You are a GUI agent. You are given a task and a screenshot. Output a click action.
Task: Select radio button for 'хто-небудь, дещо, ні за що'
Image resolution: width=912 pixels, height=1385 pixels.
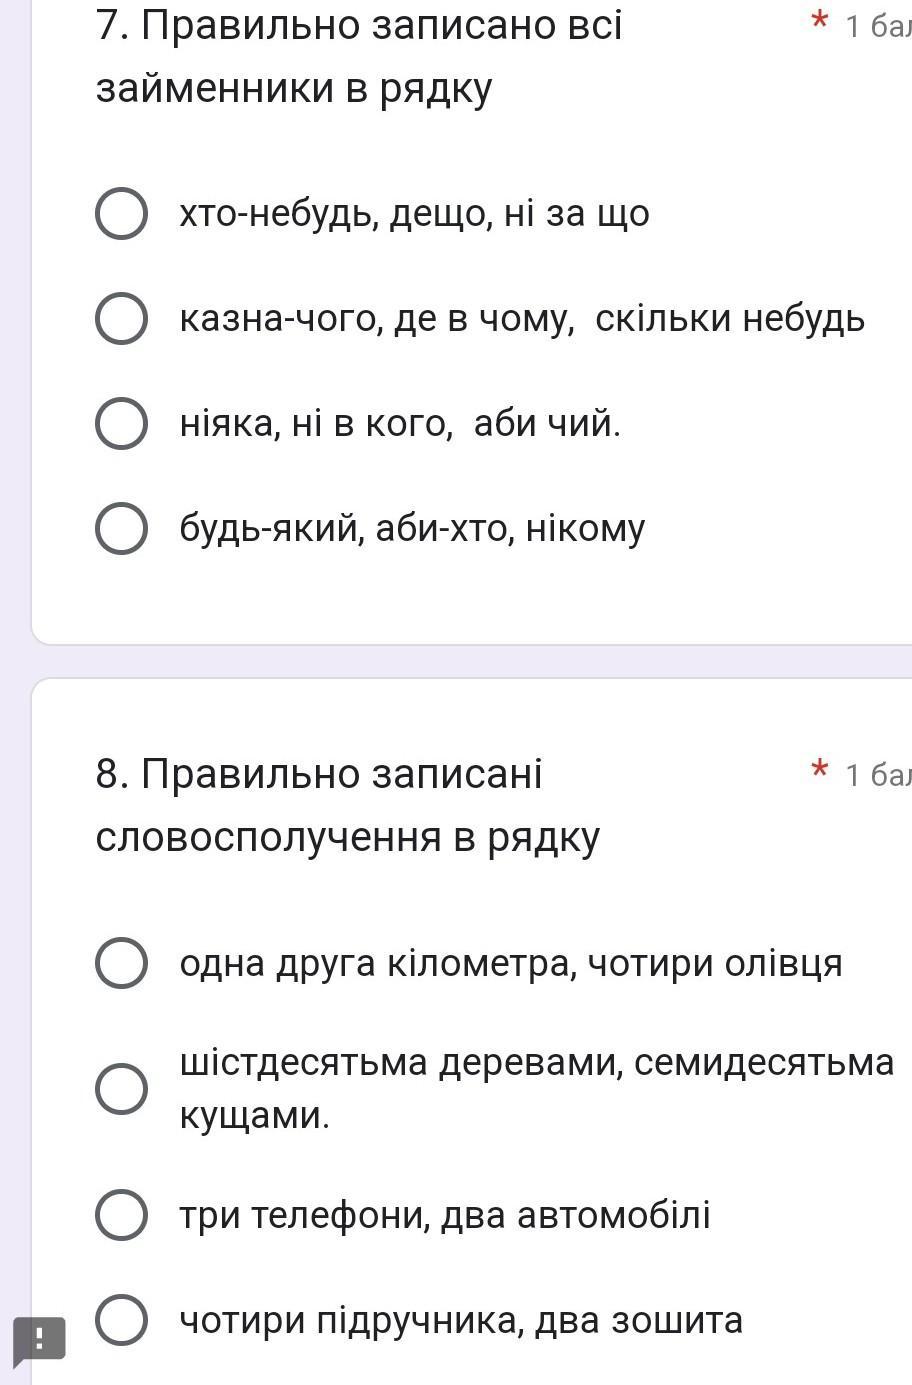(121, 214)
